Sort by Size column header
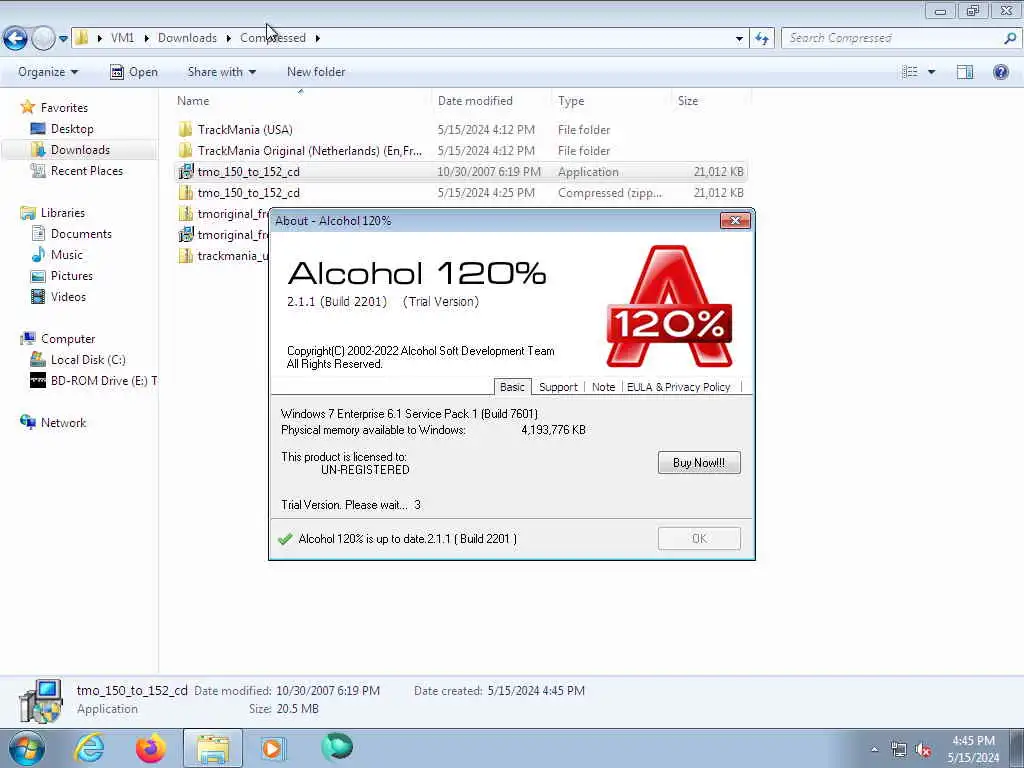Screen dimensions: 1024x768 point(688,101)
